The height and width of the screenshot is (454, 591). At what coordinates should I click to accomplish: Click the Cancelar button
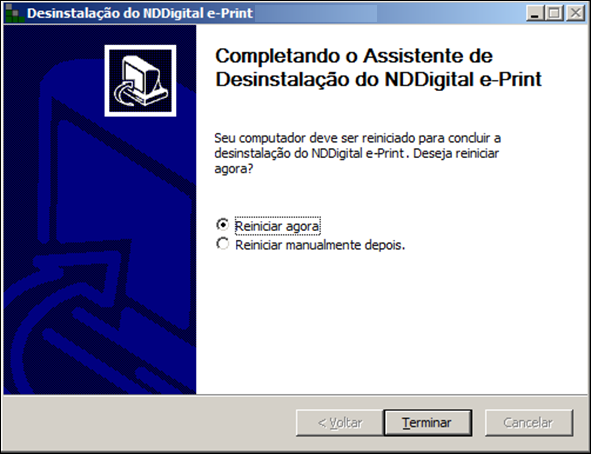click(x=528, y=423)
